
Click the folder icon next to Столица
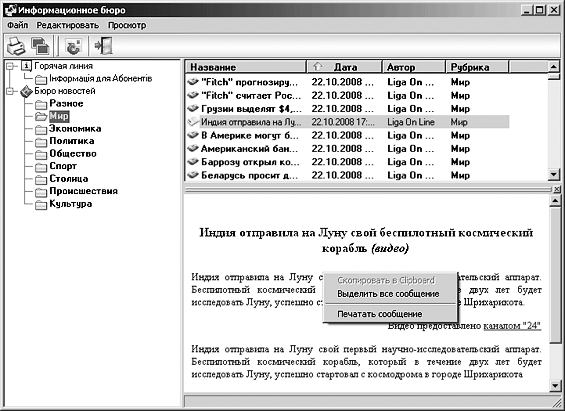41,179
